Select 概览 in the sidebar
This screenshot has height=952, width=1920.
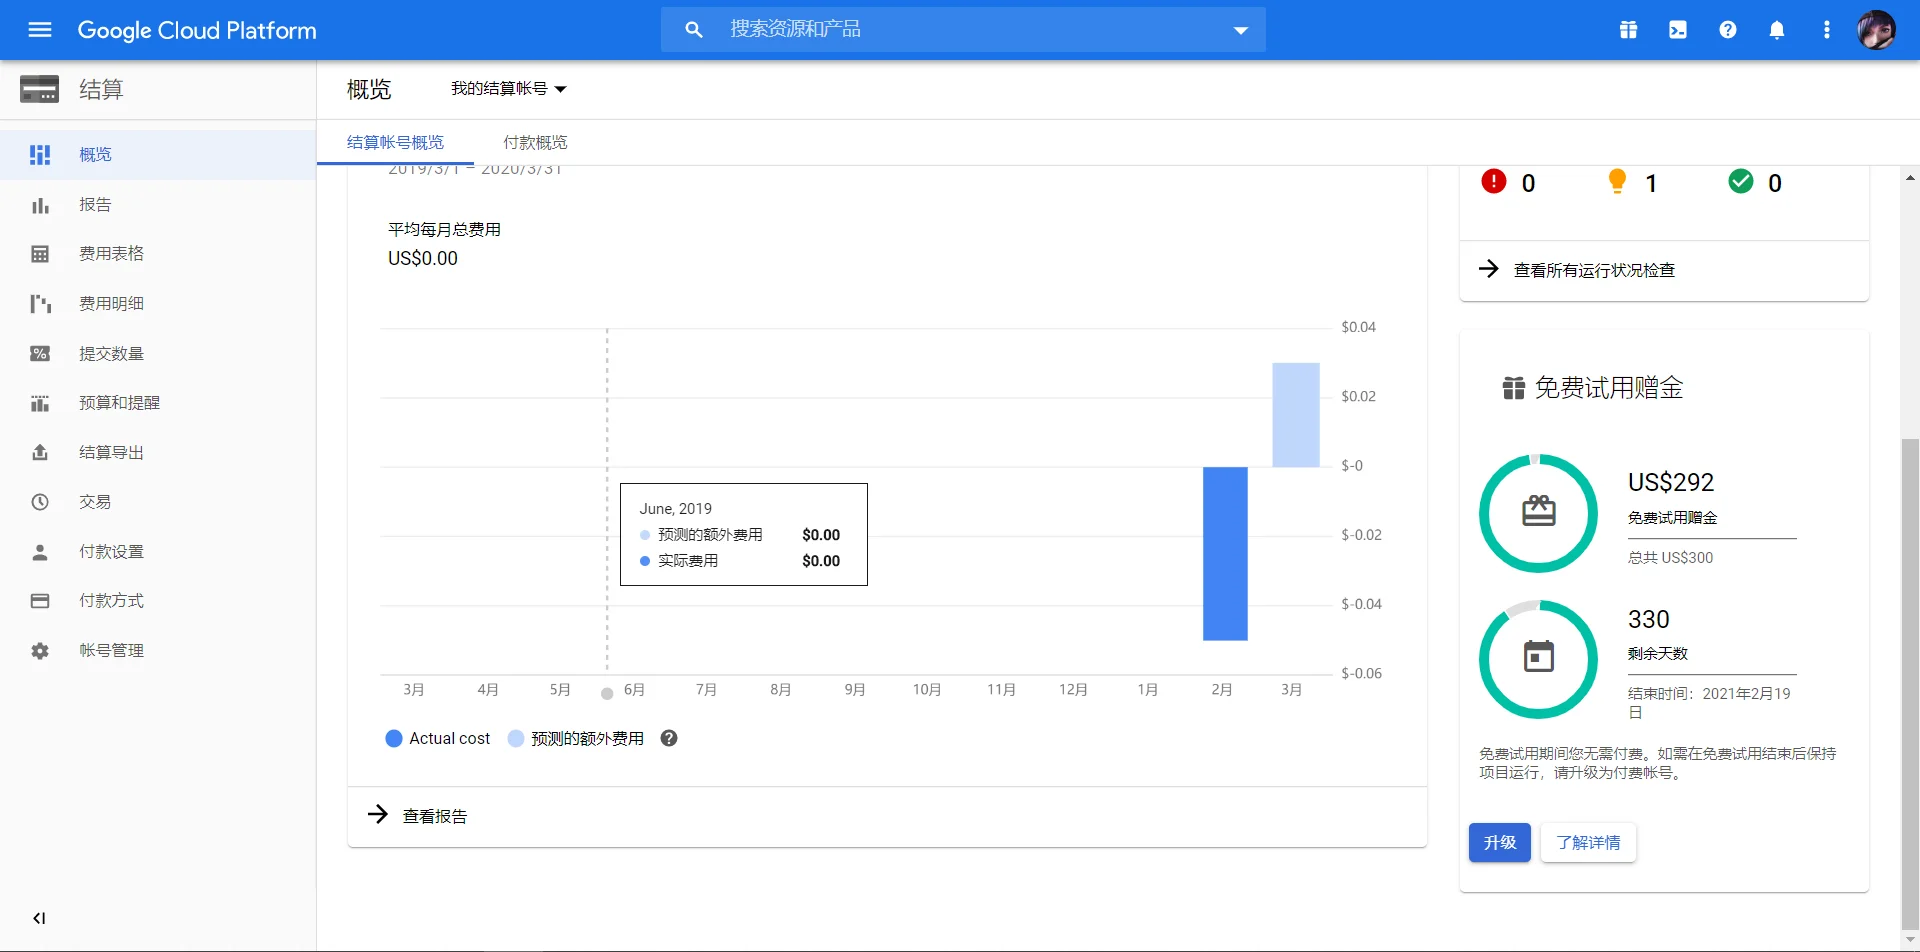pyautogui.click(x=158, y=155)
